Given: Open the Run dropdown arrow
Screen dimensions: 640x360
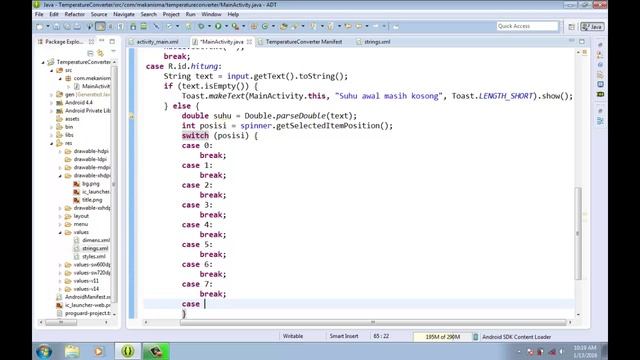Looking at the screenshot, I should click(226, 27).
